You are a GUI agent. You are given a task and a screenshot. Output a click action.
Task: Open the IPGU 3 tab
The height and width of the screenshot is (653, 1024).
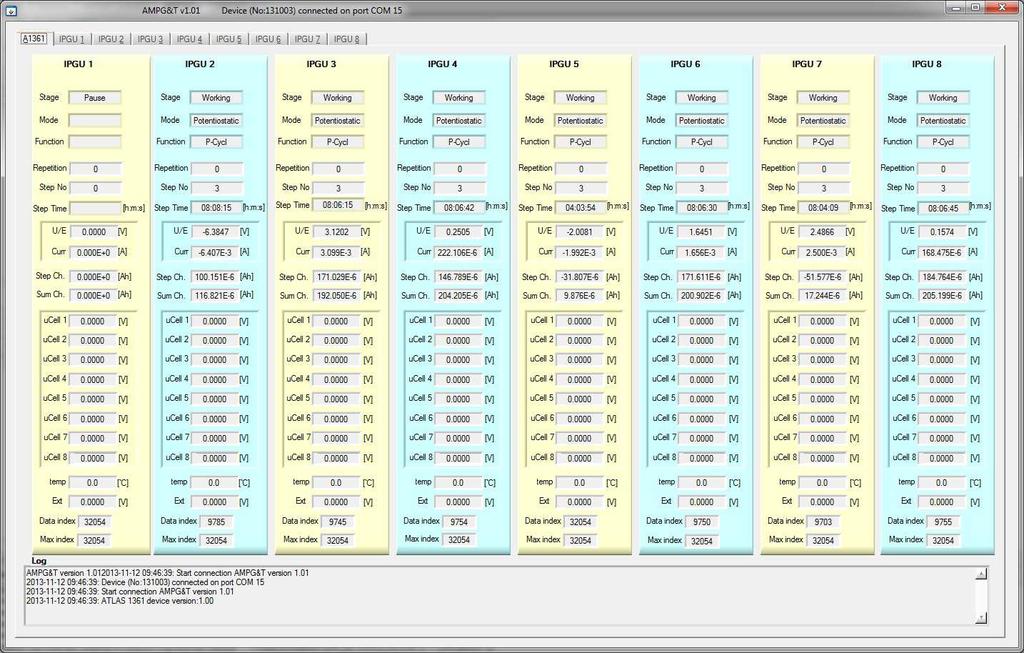click(x=150, y=39)
